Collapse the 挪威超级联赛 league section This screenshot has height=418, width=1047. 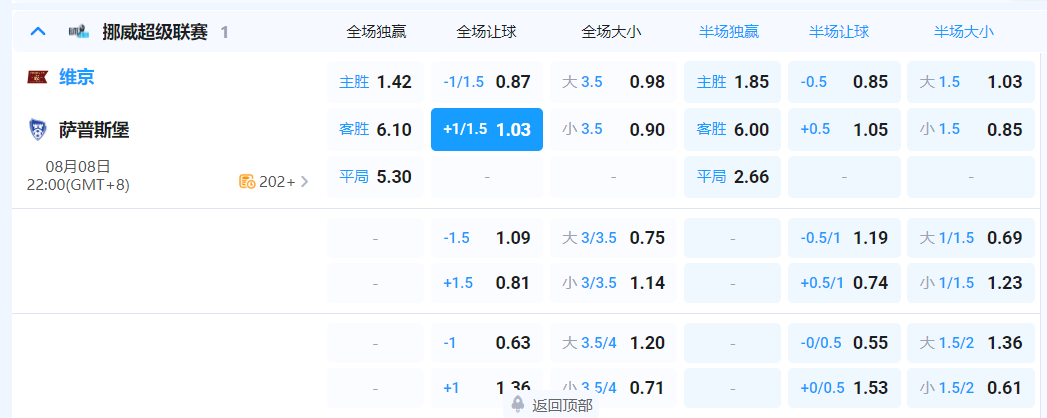tap(38, 31)
